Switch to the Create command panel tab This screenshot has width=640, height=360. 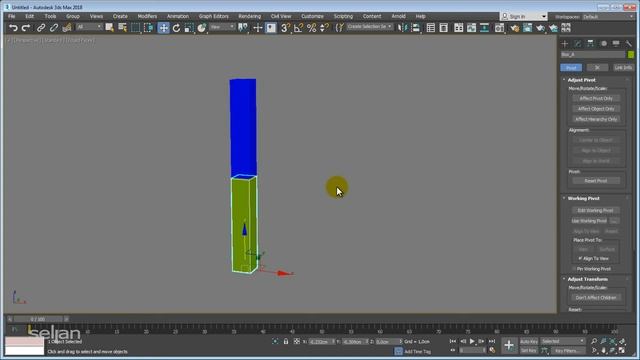(564, 44)
